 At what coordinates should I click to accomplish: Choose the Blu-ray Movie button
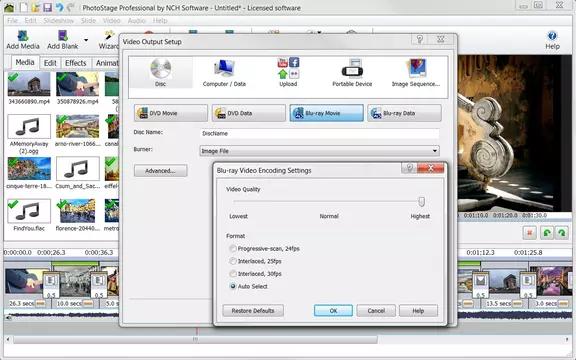pos(327,113)
